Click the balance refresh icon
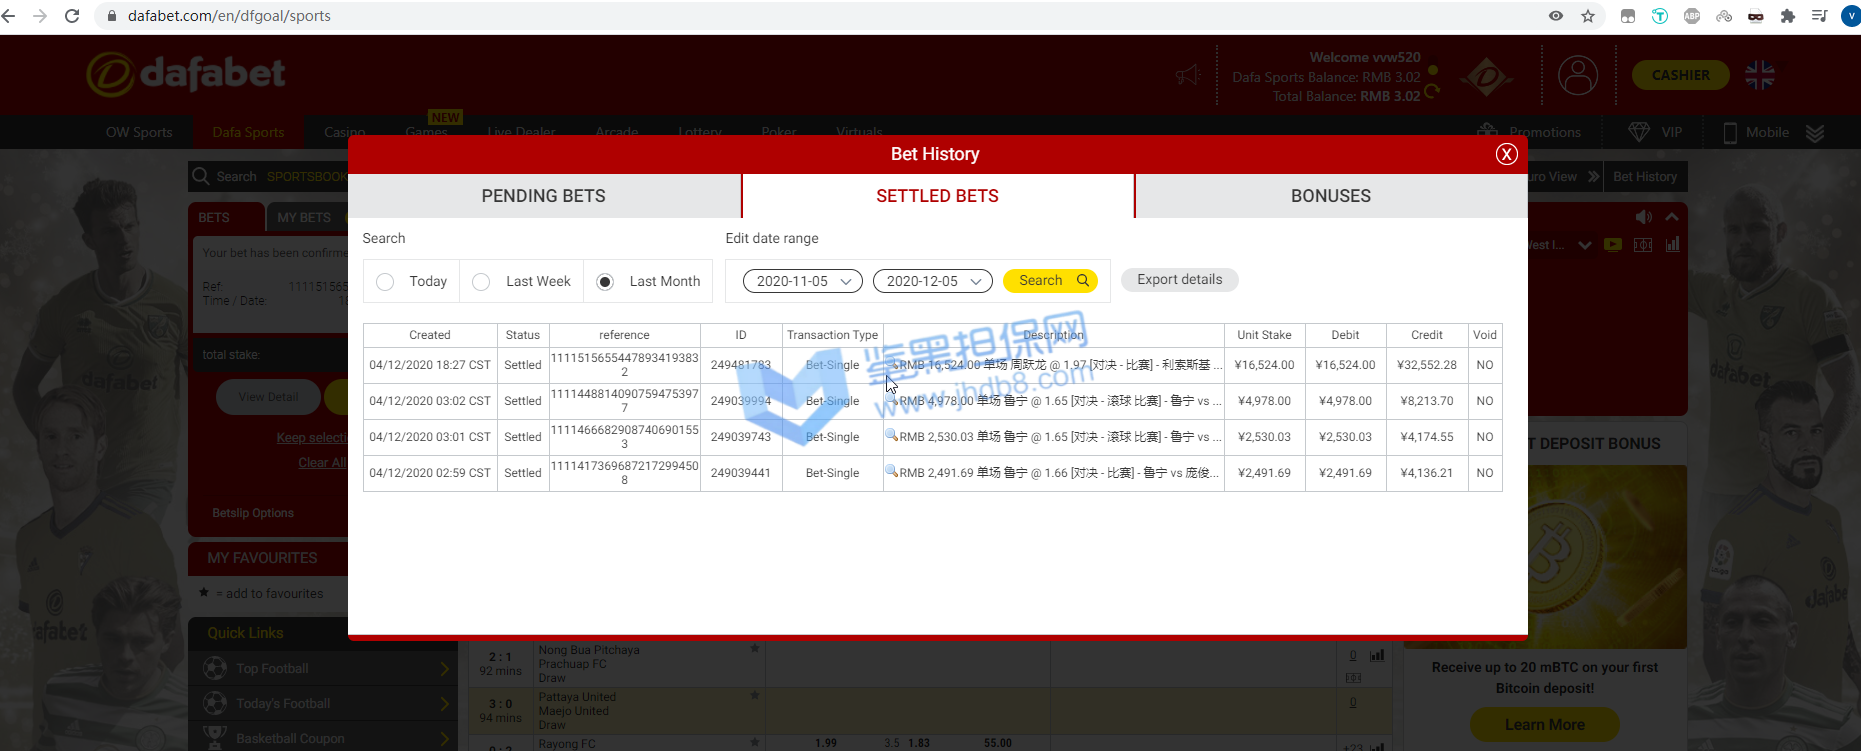Screen dimensions: 1861x751 (x=1432, y=91)
